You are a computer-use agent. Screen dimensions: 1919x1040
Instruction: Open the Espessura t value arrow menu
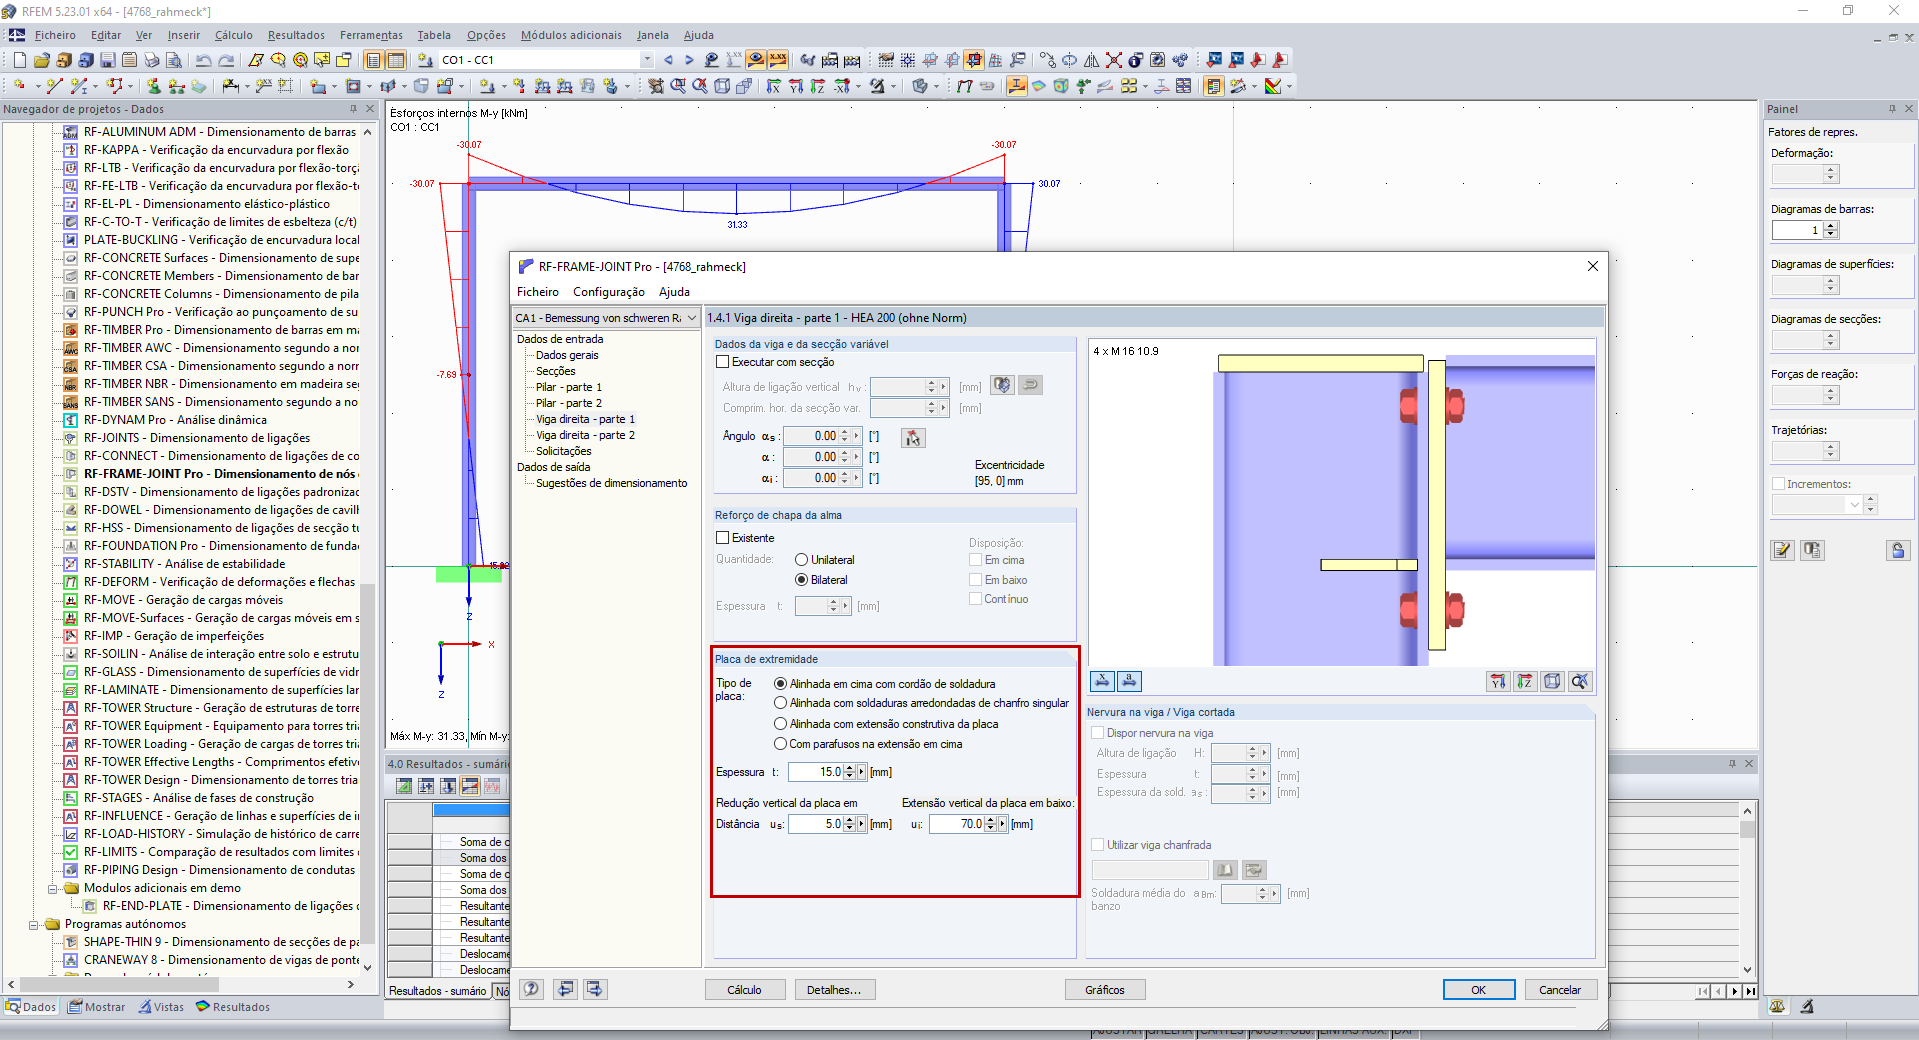pos(861,772)
